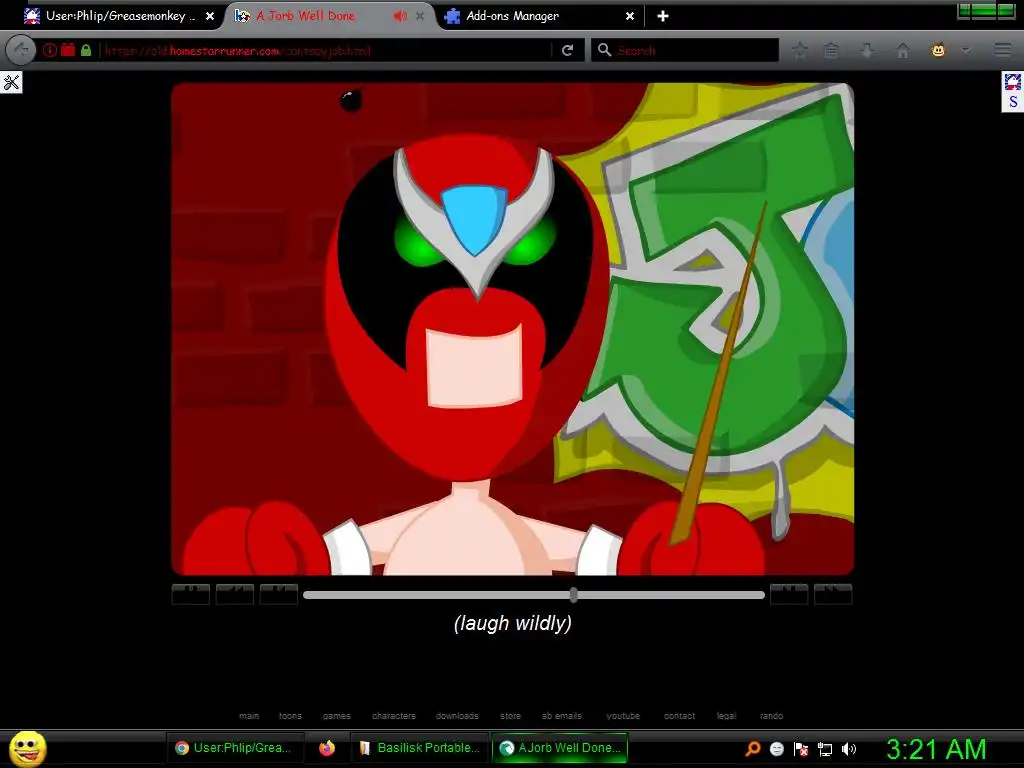Open the Greasemonkey dropdown arrow
Screen dimensions: 1024x768
pyautogui.click(x=965, y=50)
